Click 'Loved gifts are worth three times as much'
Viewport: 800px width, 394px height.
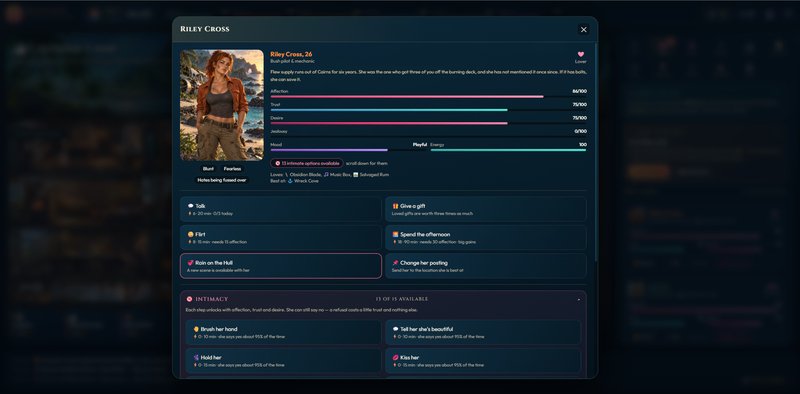(x=432, y=213)
